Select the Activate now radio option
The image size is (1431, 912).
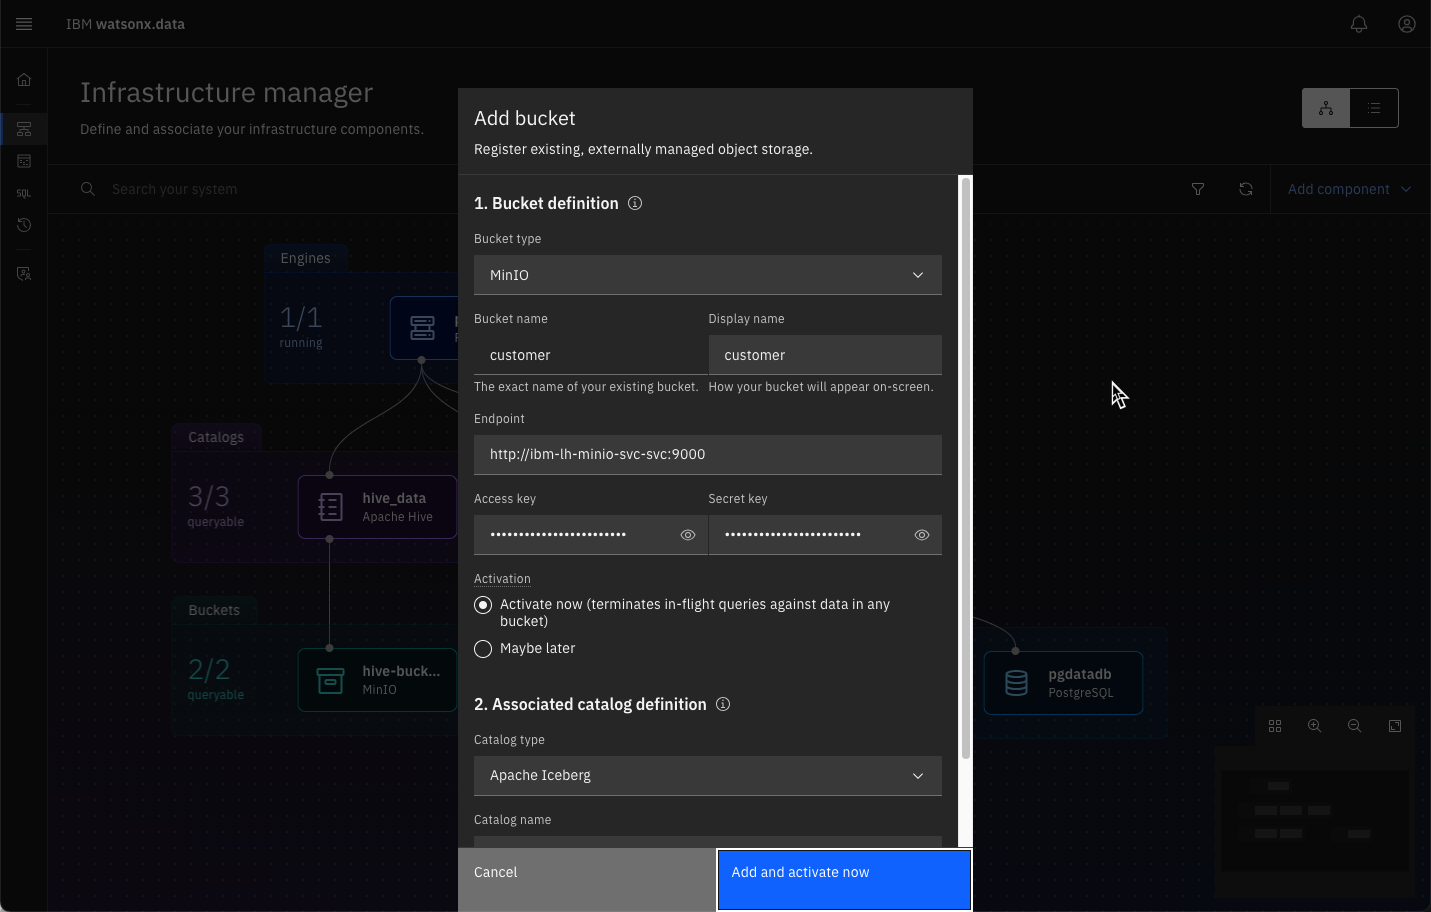[483, 605]
